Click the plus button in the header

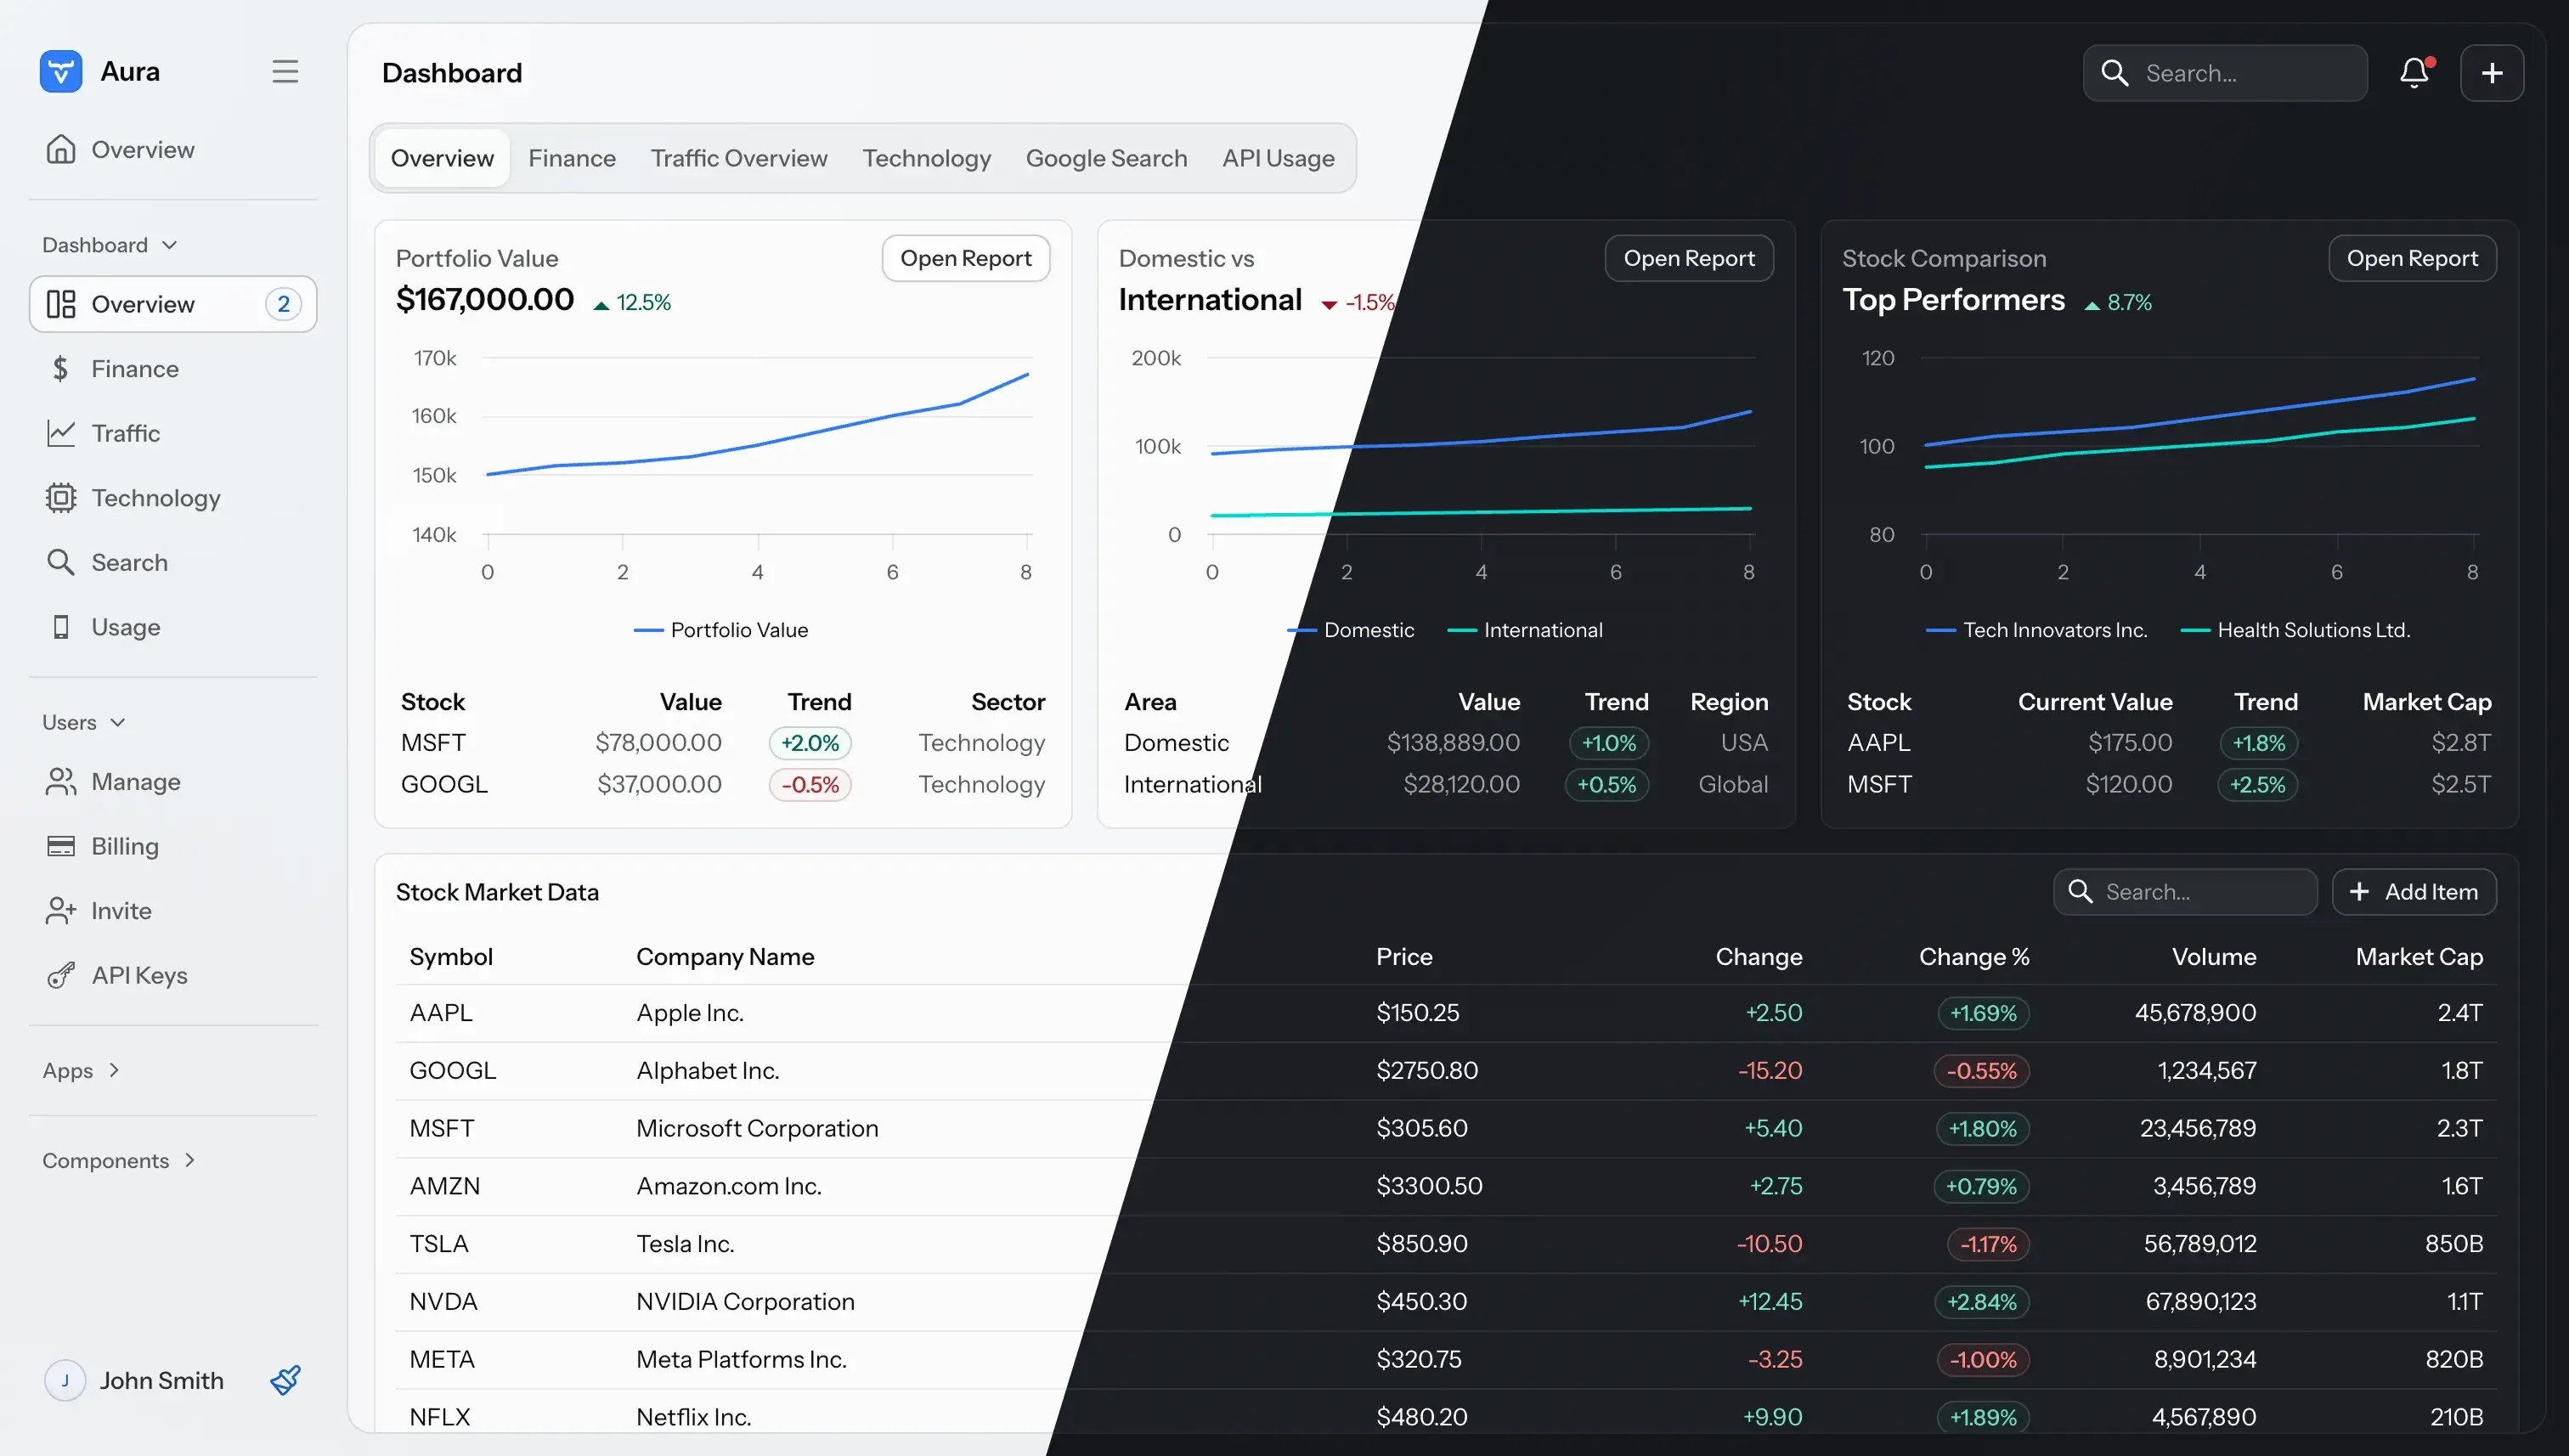point(2492,73)
